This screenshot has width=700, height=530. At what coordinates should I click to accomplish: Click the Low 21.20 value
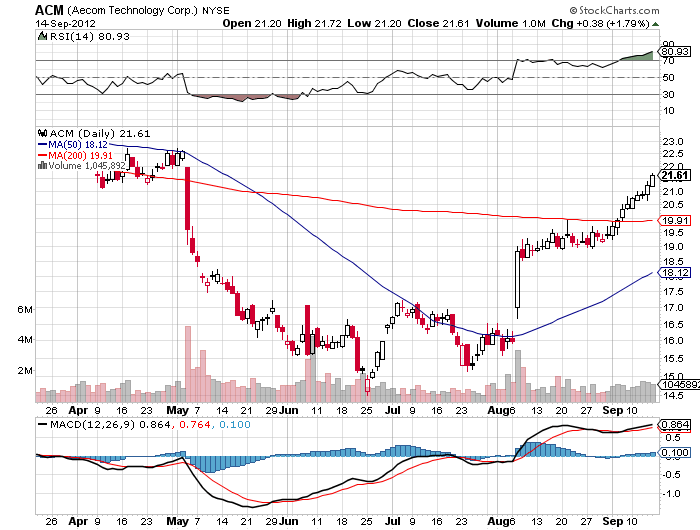[374, 24]
